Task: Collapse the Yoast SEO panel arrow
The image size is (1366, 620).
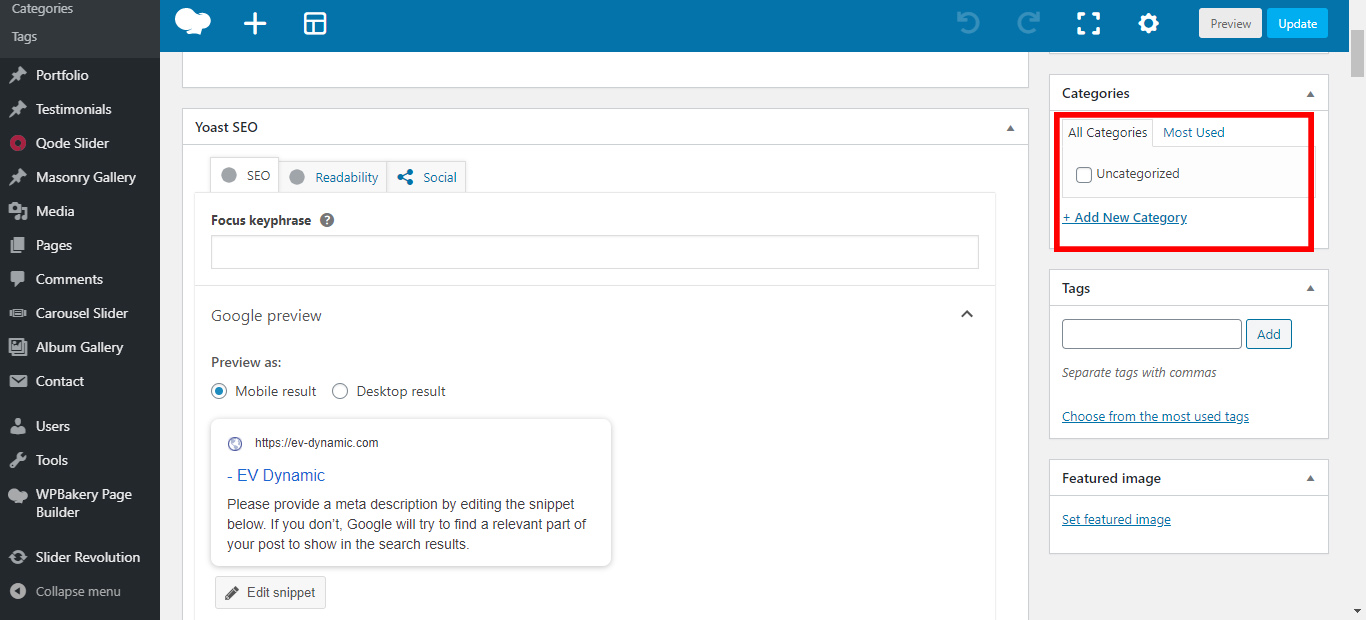Action: (1010, 128)
